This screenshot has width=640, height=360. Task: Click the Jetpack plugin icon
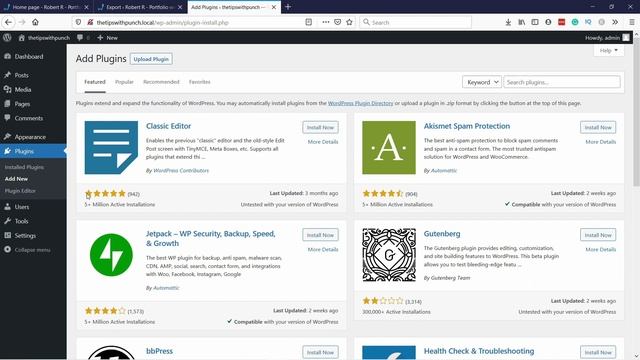click(x=111, y=255)
